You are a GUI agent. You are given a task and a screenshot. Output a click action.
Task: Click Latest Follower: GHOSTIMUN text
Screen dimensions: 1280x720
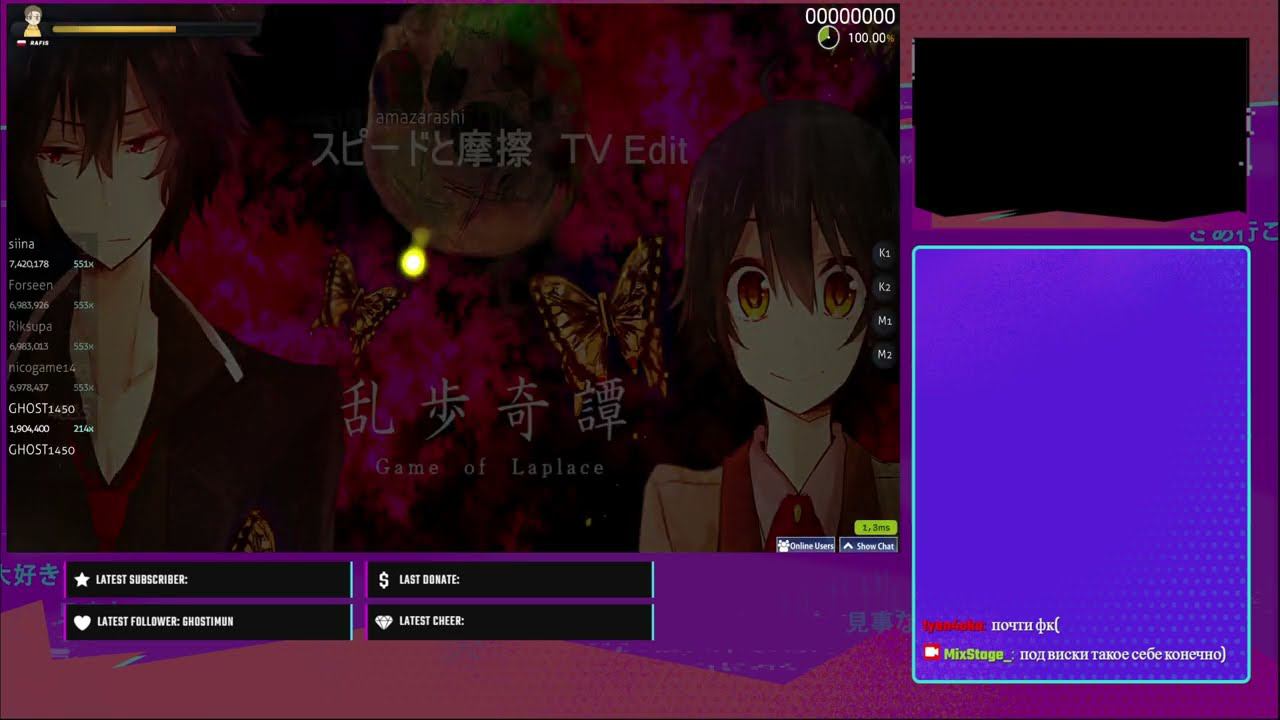[x=165, y=622]
